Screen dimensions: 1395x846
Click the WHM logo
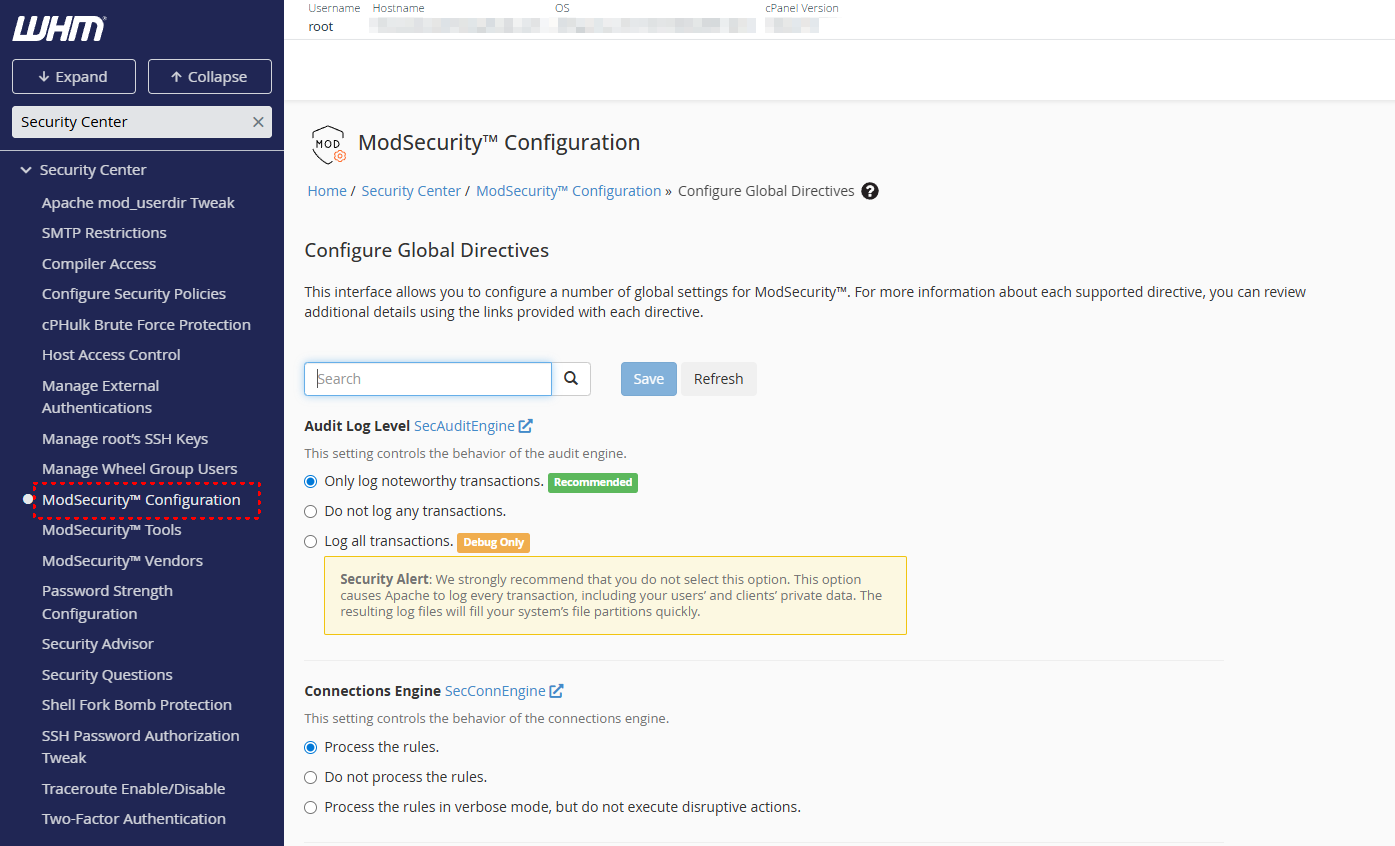coord(59,29)
